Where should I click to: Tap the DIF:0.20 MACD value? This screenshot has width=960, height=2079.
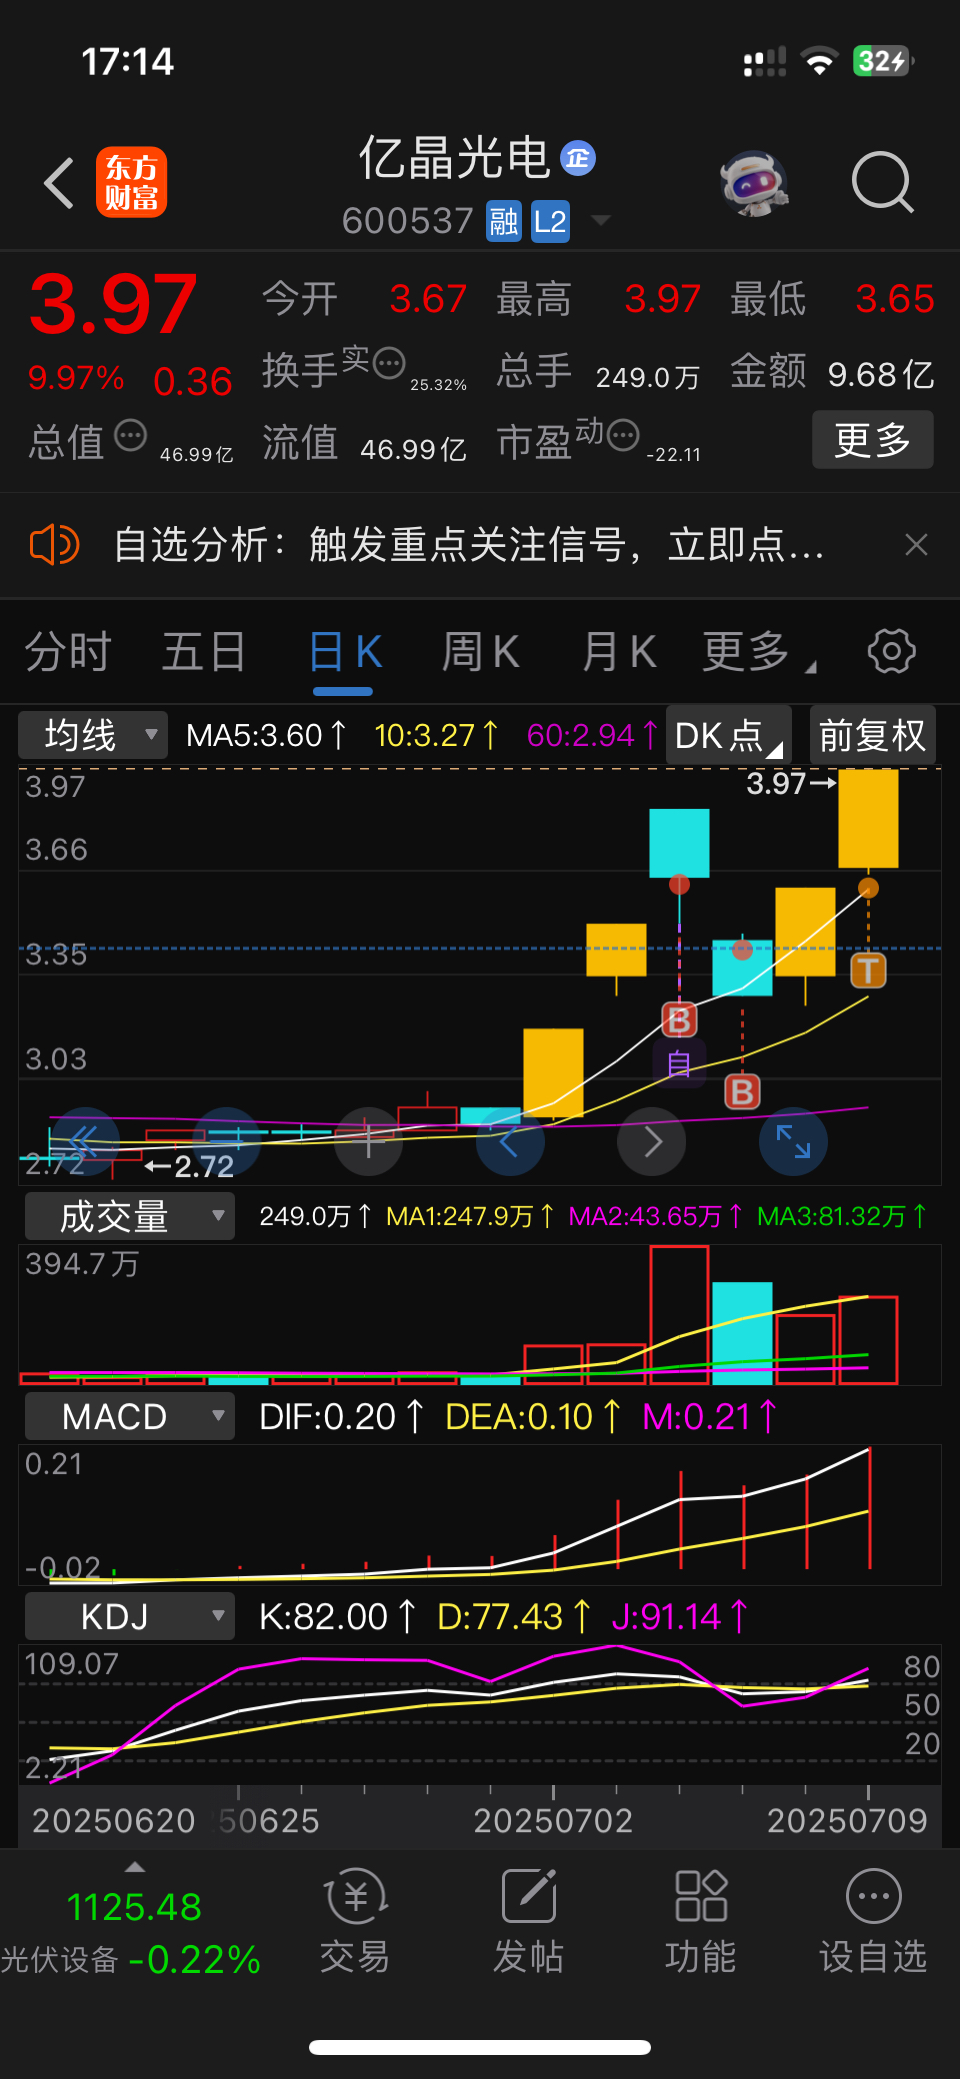click(x=341, y=1416)
